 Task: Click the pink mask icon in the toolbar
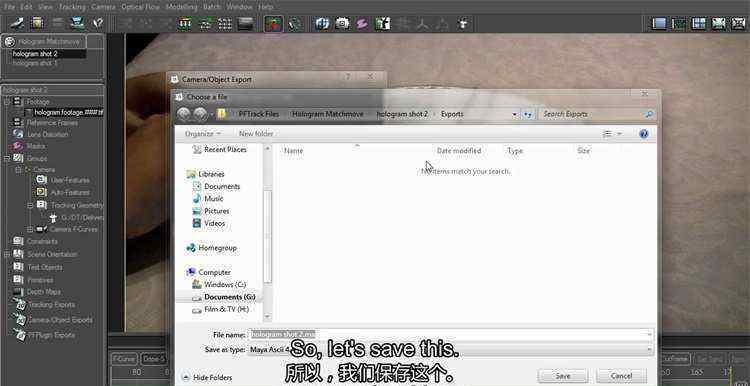pos(362,23)
